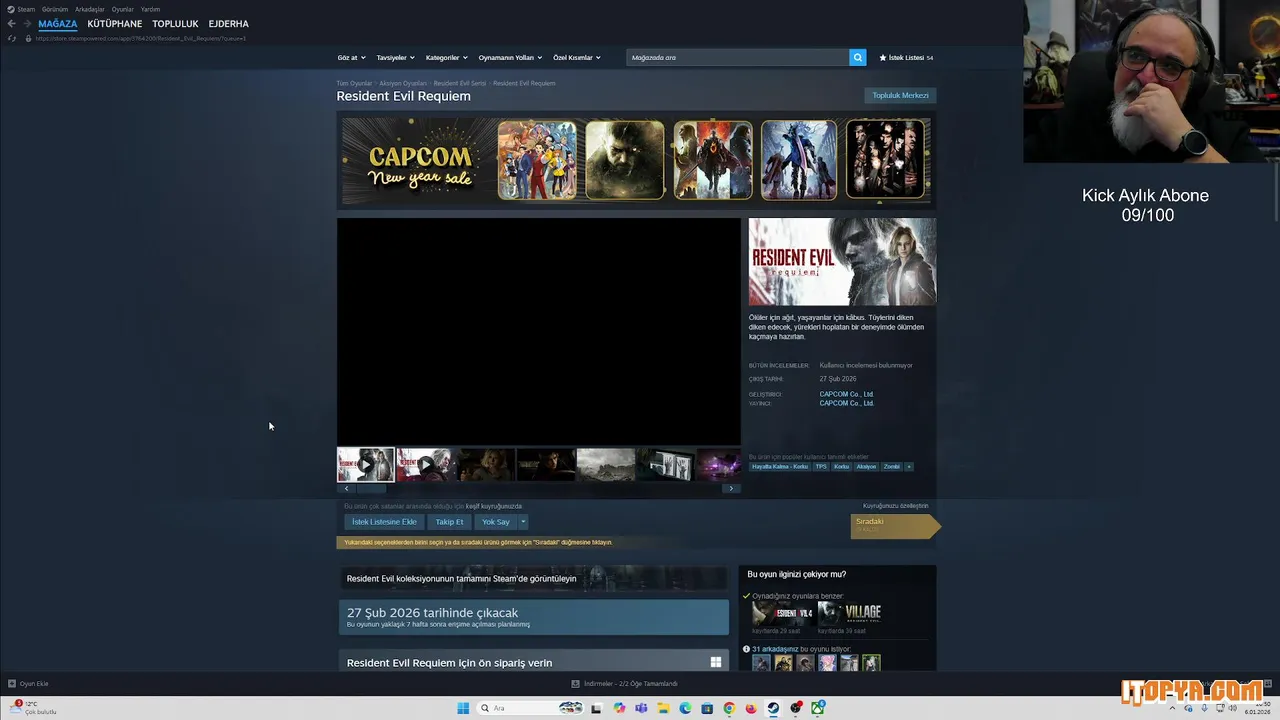Select the foggy landscape screenshot thumbnail
Screen dimensions: 1280x720
click(x=605, y=464)
